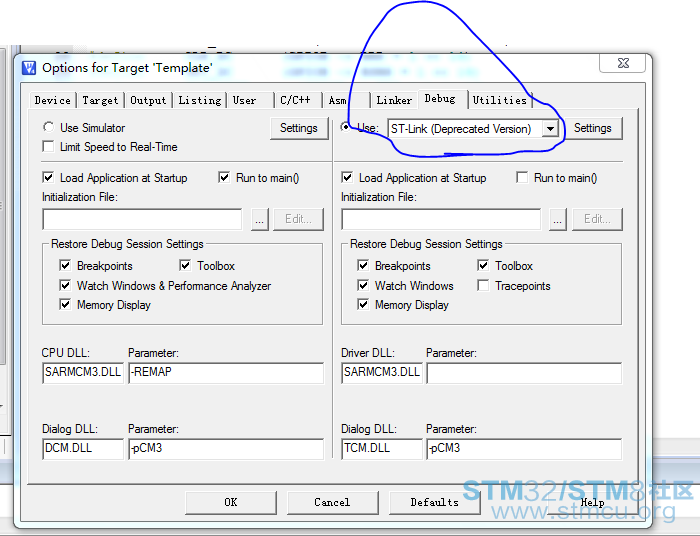Image resolution: width=700 pixels, height=536 pixels.
Task: Toggle hardware Load Application at Startup
Action: click(347, 178)
